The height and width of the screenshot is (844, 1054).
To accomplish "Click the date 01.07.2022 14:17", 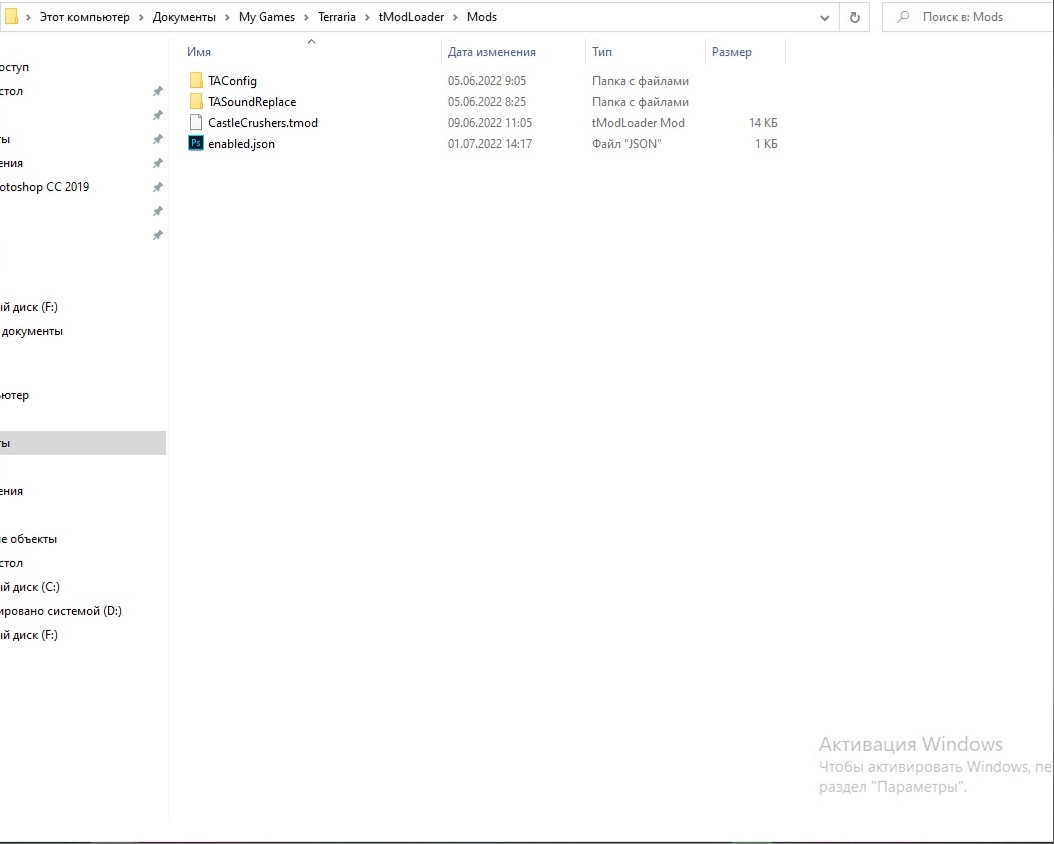I will click(489, 143).
